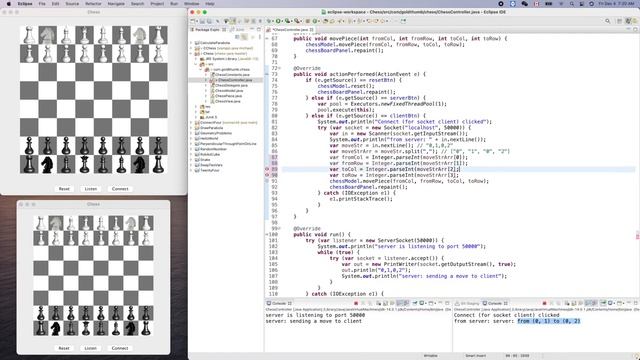This screenshot has height=360, width=640.
Task: Collapse movePiece method at line 67
Action: [x=267, y=38]
